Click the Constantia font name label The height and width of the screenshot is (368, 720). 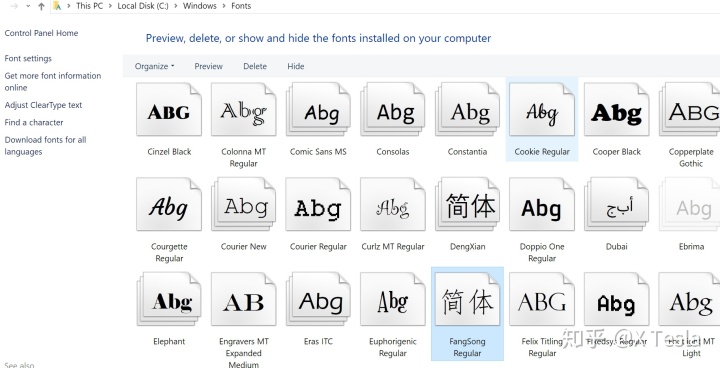tap(467, 152)
